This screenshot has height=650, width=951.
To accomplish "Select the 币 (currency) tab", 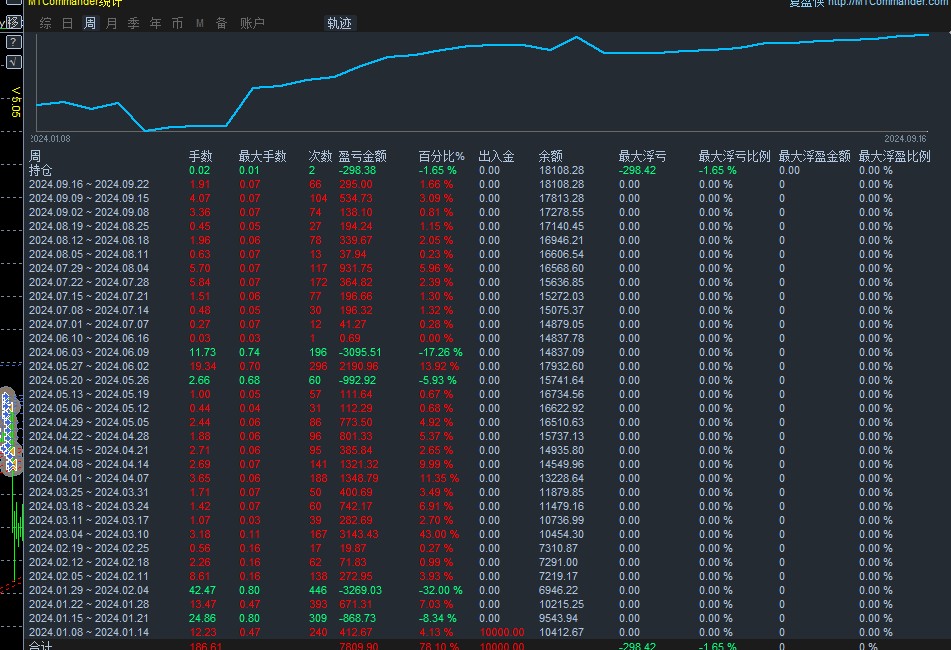I will tap(178, 23).
